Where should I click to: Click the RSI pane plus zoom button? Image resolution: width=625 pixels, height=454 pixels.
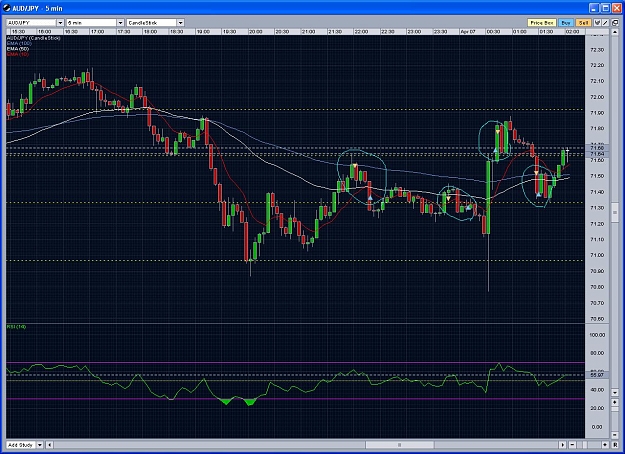click(x=615, y=403)
